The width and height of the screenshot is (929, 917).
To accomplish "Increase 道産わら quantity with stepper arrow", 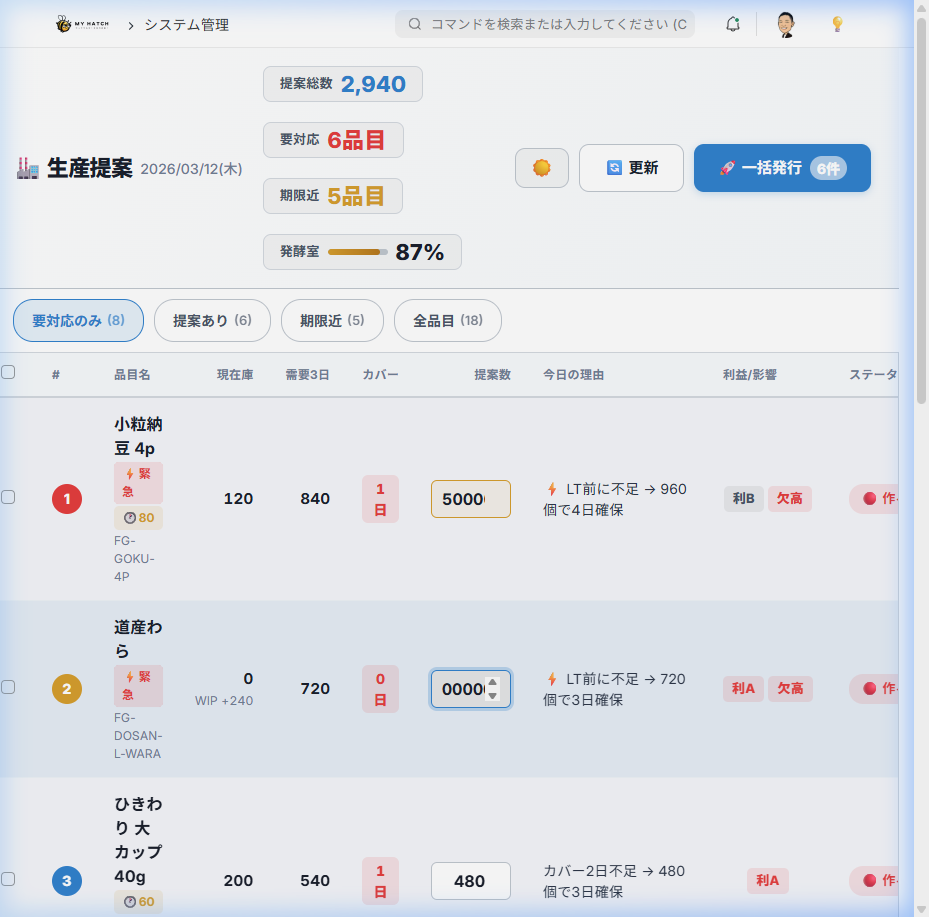I will 491,682.
